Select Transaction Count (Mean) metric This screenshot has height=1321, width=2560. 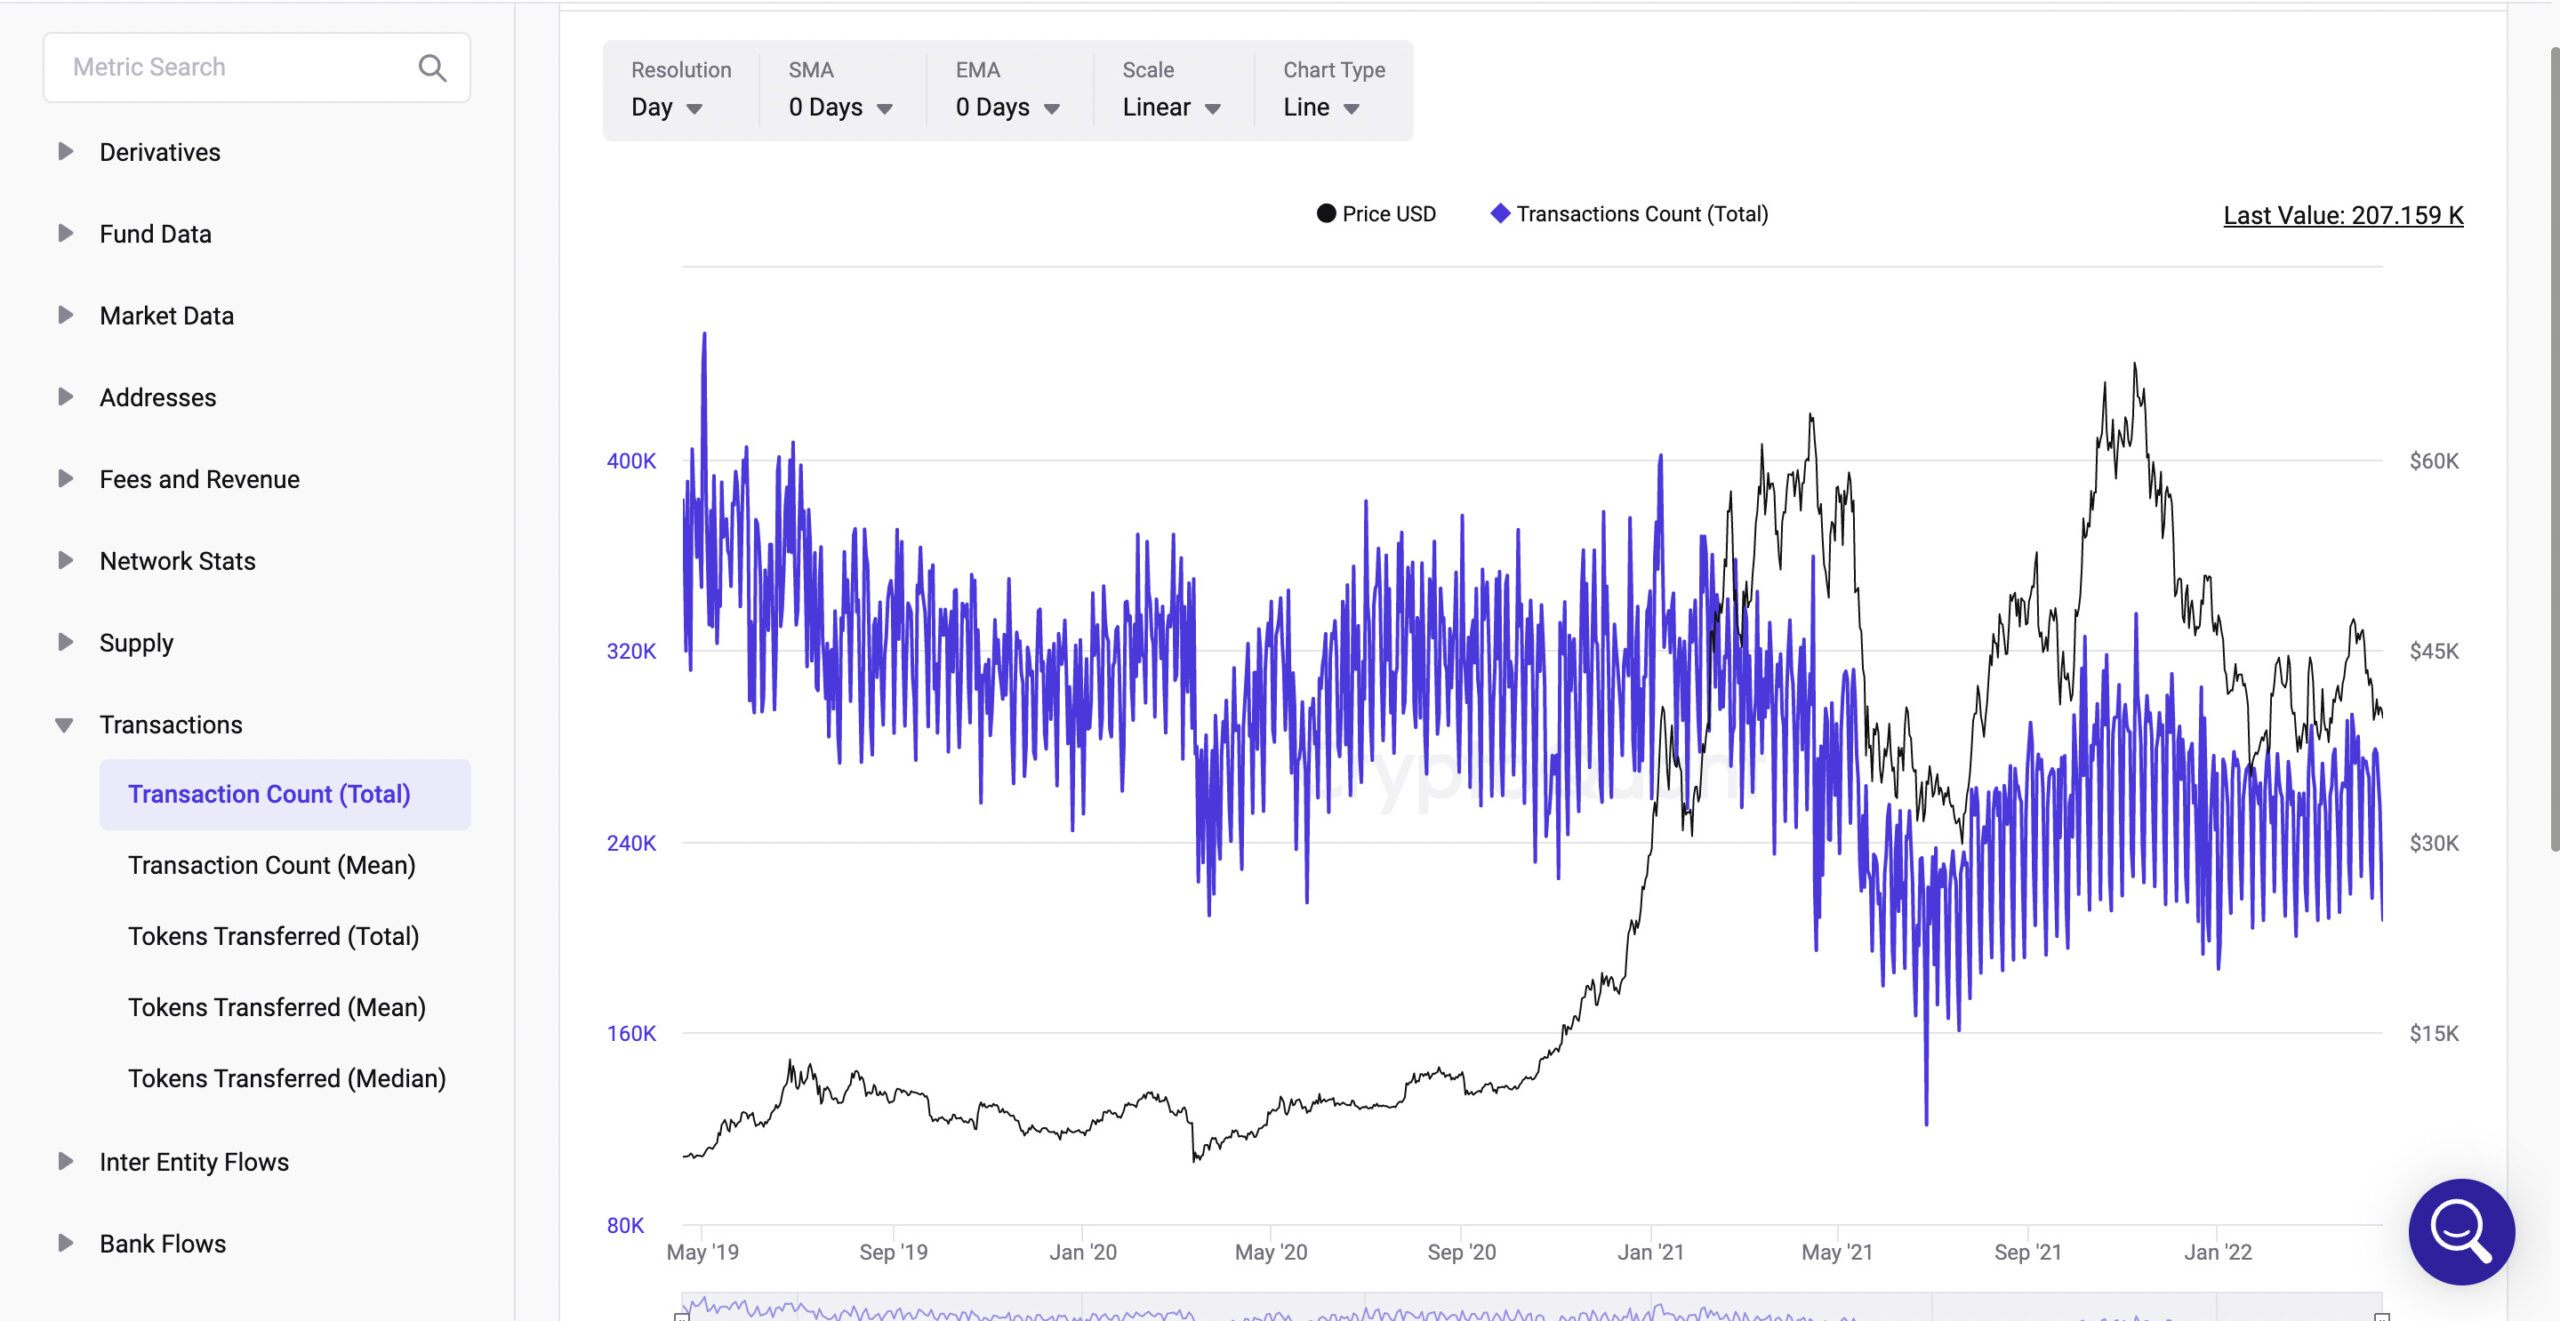(272, 865)
